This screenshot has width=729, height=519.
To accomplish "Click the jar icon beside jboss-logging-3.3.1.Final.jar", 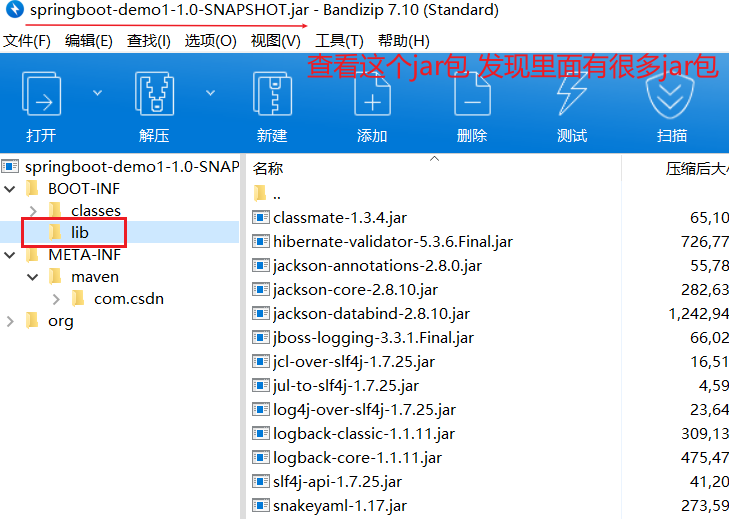I will (x=260, y=337).
